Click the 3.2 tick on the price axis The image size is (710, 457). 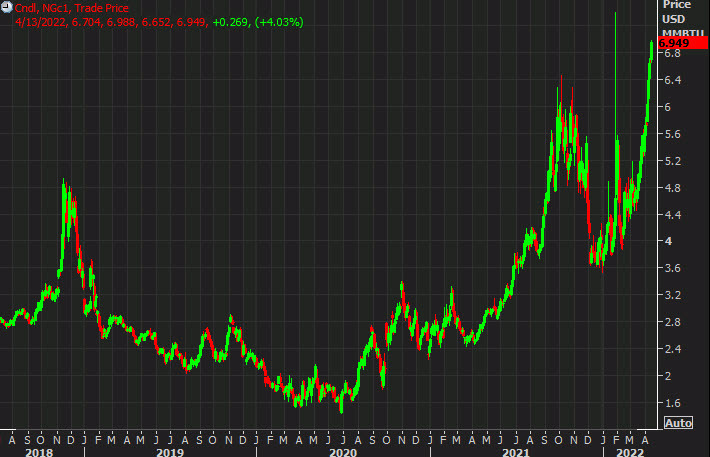coord(672,295)
